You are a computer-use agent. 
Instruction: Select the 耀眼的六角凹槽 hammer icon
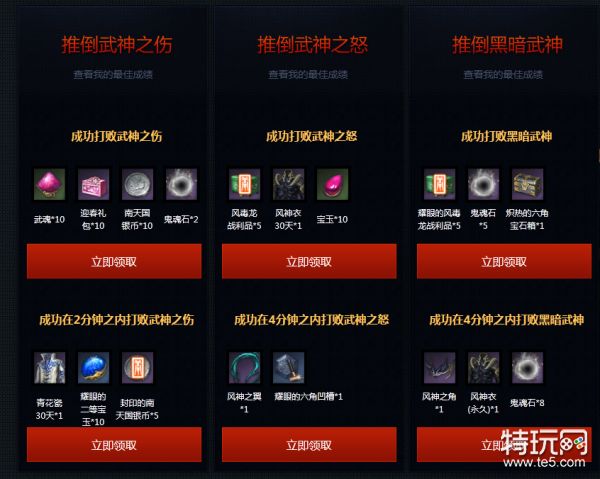click(x=289, y=368)
